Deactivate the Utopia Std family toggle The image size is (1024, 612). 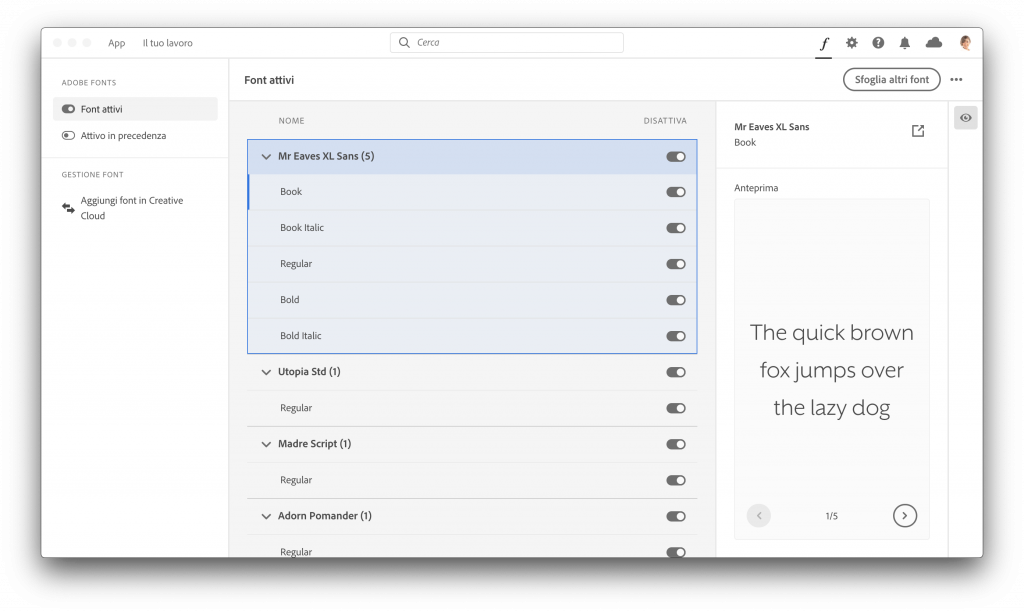click(676, 372)
